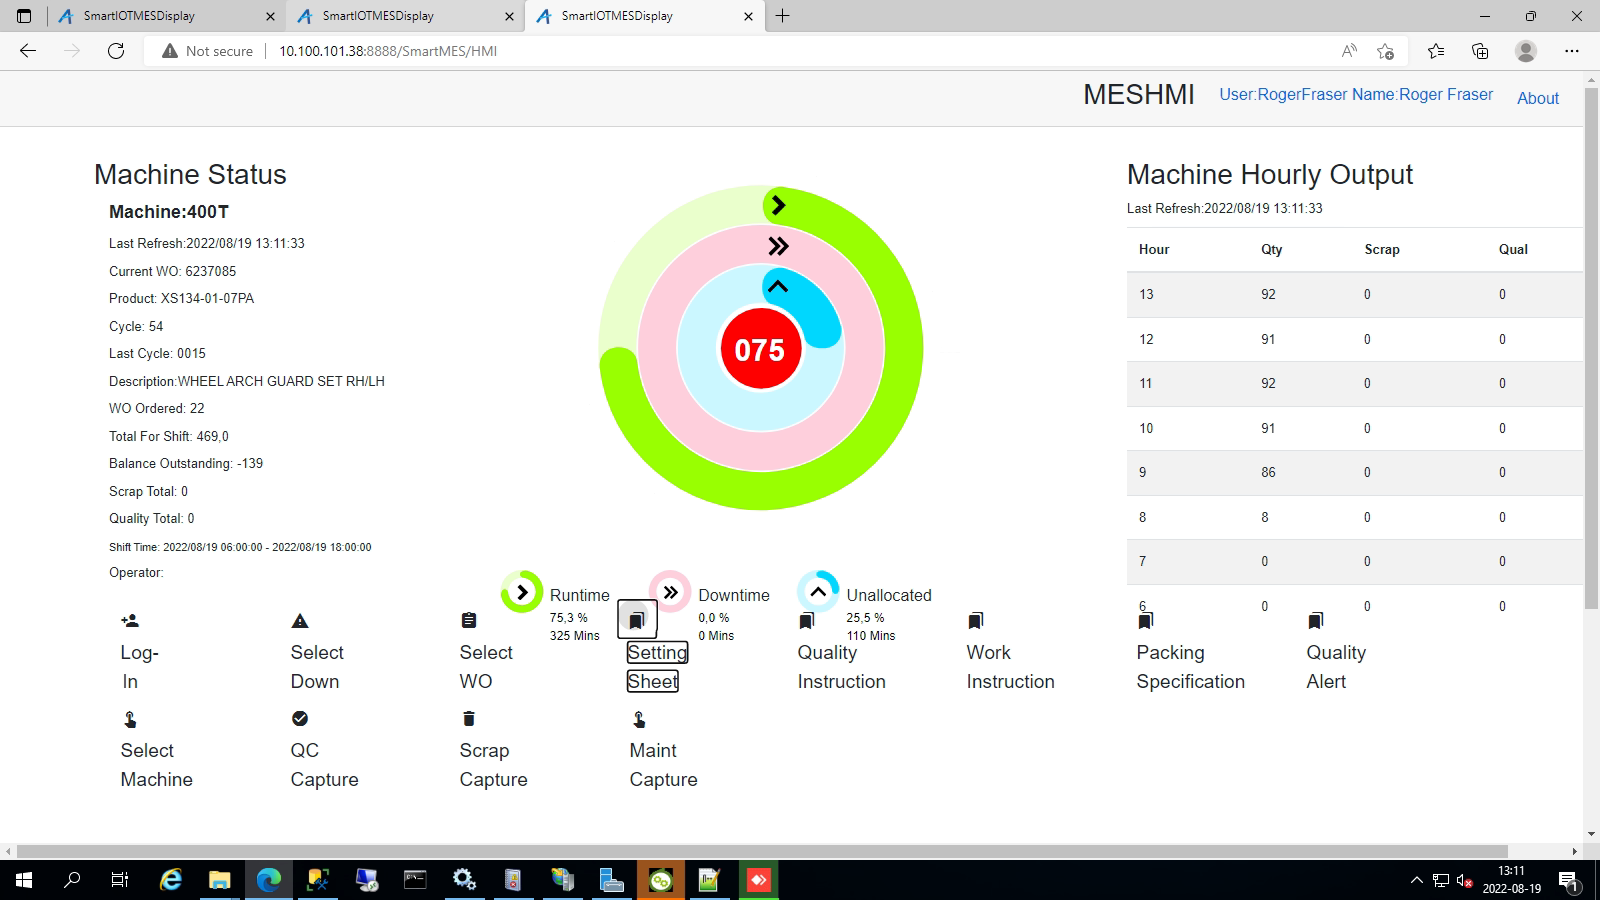Open the Work Instruction link
The width and height of the screenshot is (1600, 900).
click(1010, 667)
